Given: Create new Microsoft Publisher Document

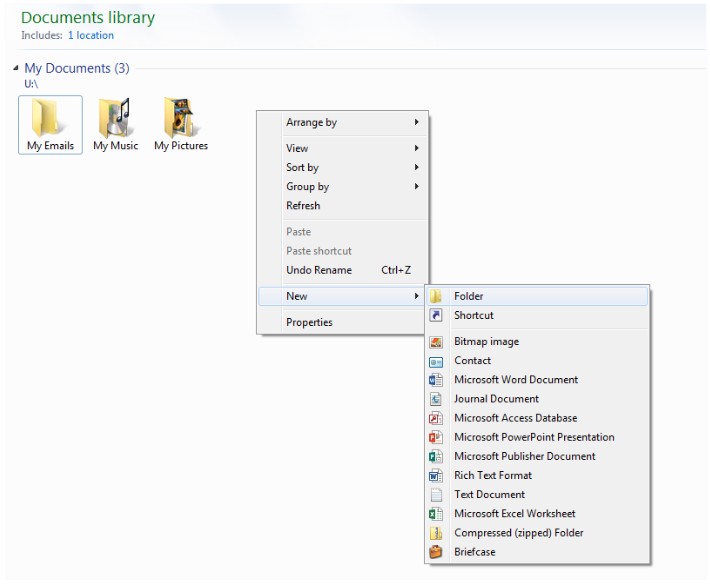Looking at the screenshot, I should [524, 456].
